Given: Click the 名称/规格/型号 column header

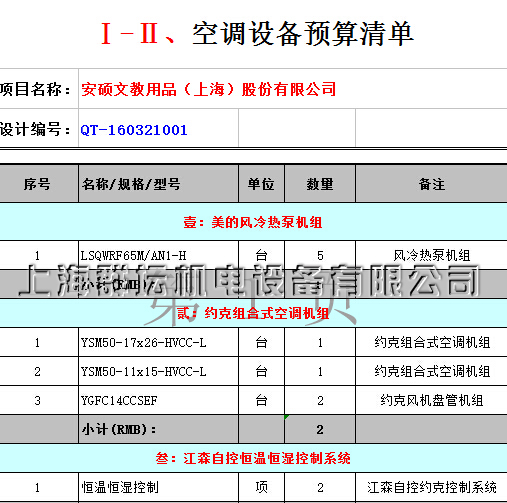Looking at the screenshot, I should 159,184.
